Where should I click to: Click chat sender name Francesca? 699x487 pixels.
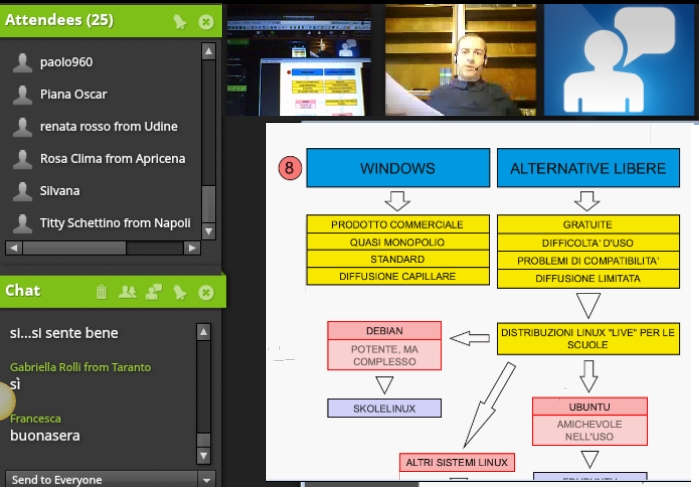(35, 418)
